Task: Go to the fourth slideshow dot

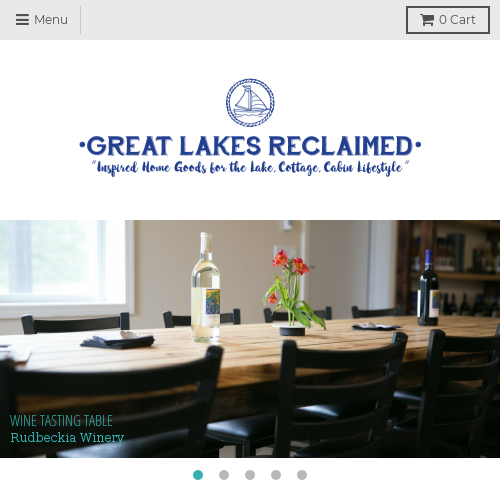Action: [276, 475]
